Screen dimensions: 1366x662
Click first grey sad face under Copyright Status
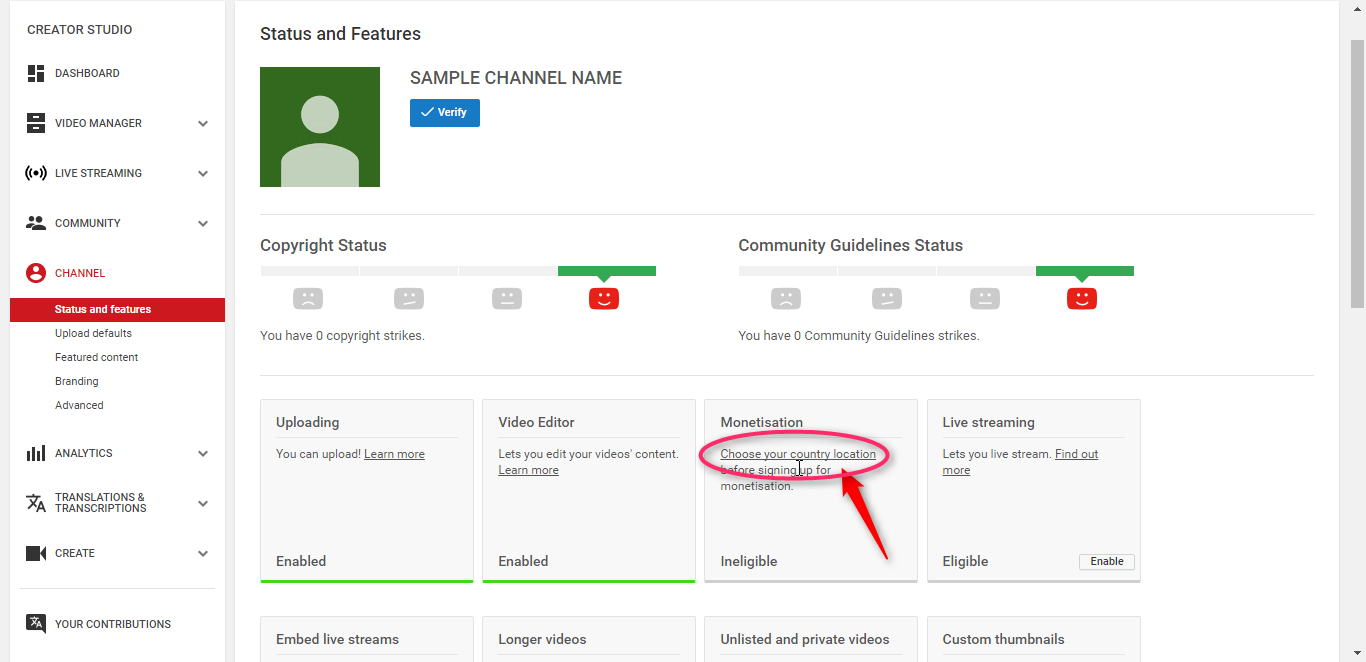click(x=308, y=298)
